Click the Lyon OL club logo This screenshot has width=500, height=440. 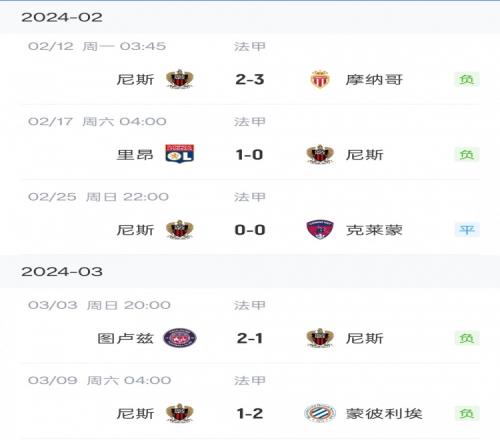(x=180, y=154)
